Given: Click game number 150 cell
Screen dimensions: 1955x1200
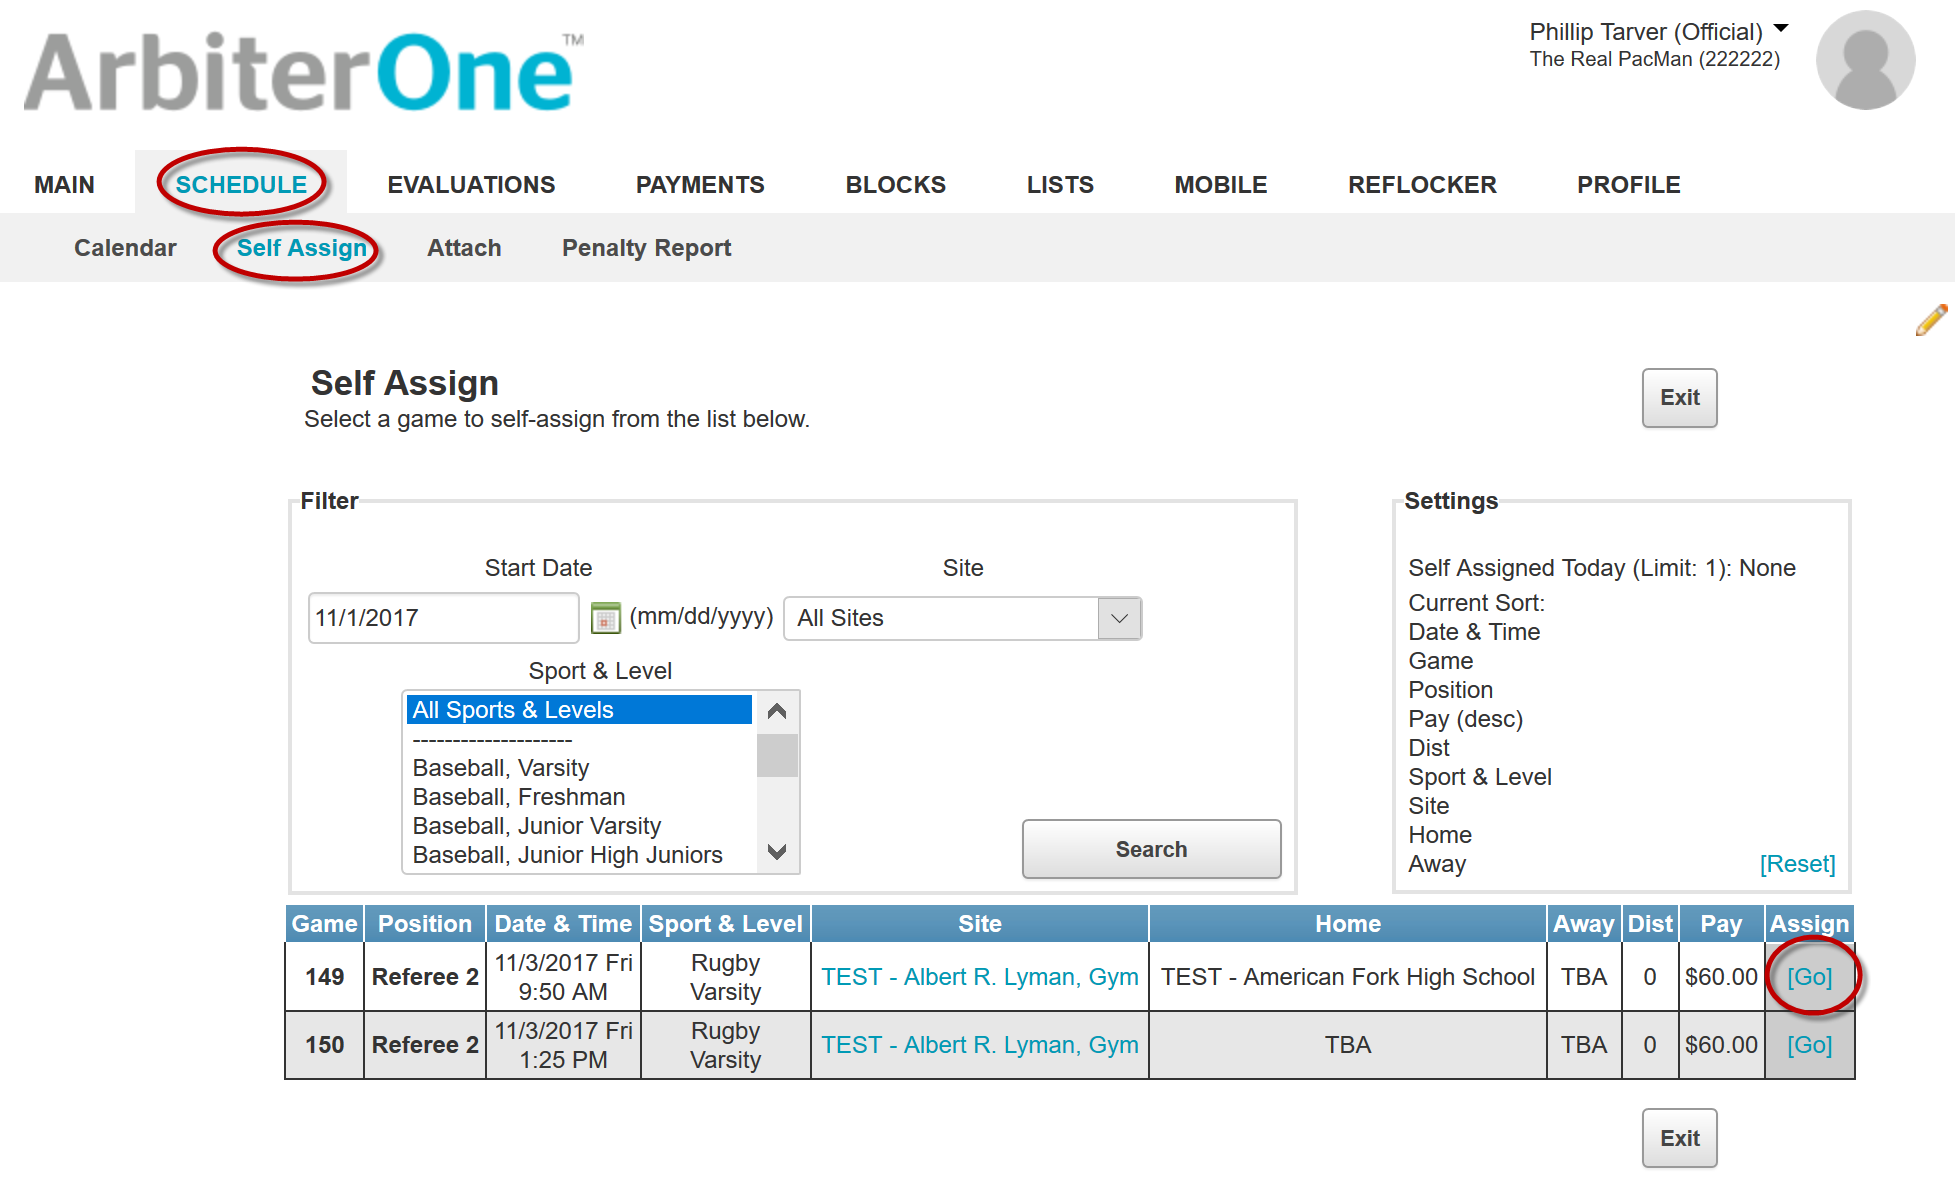Looking at the screenshot, I should tap(324, 1045).
